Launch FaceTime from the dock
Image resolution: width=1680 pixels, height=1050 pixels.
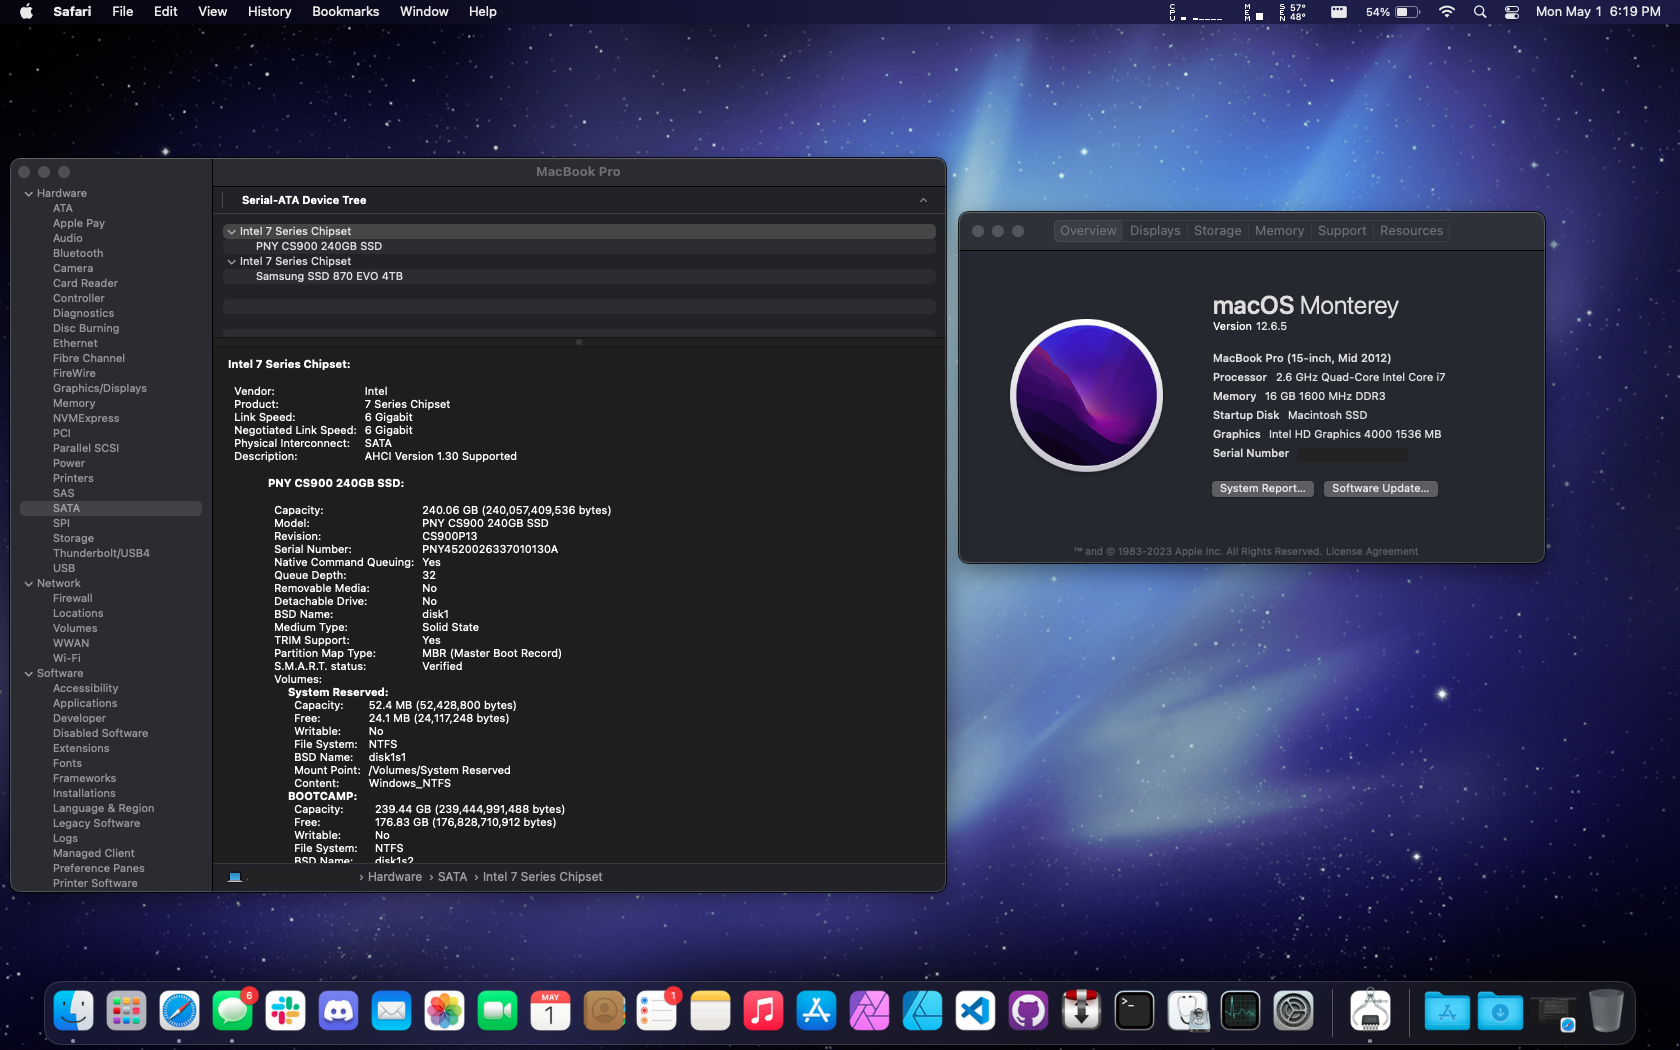tap(498, 1011)
